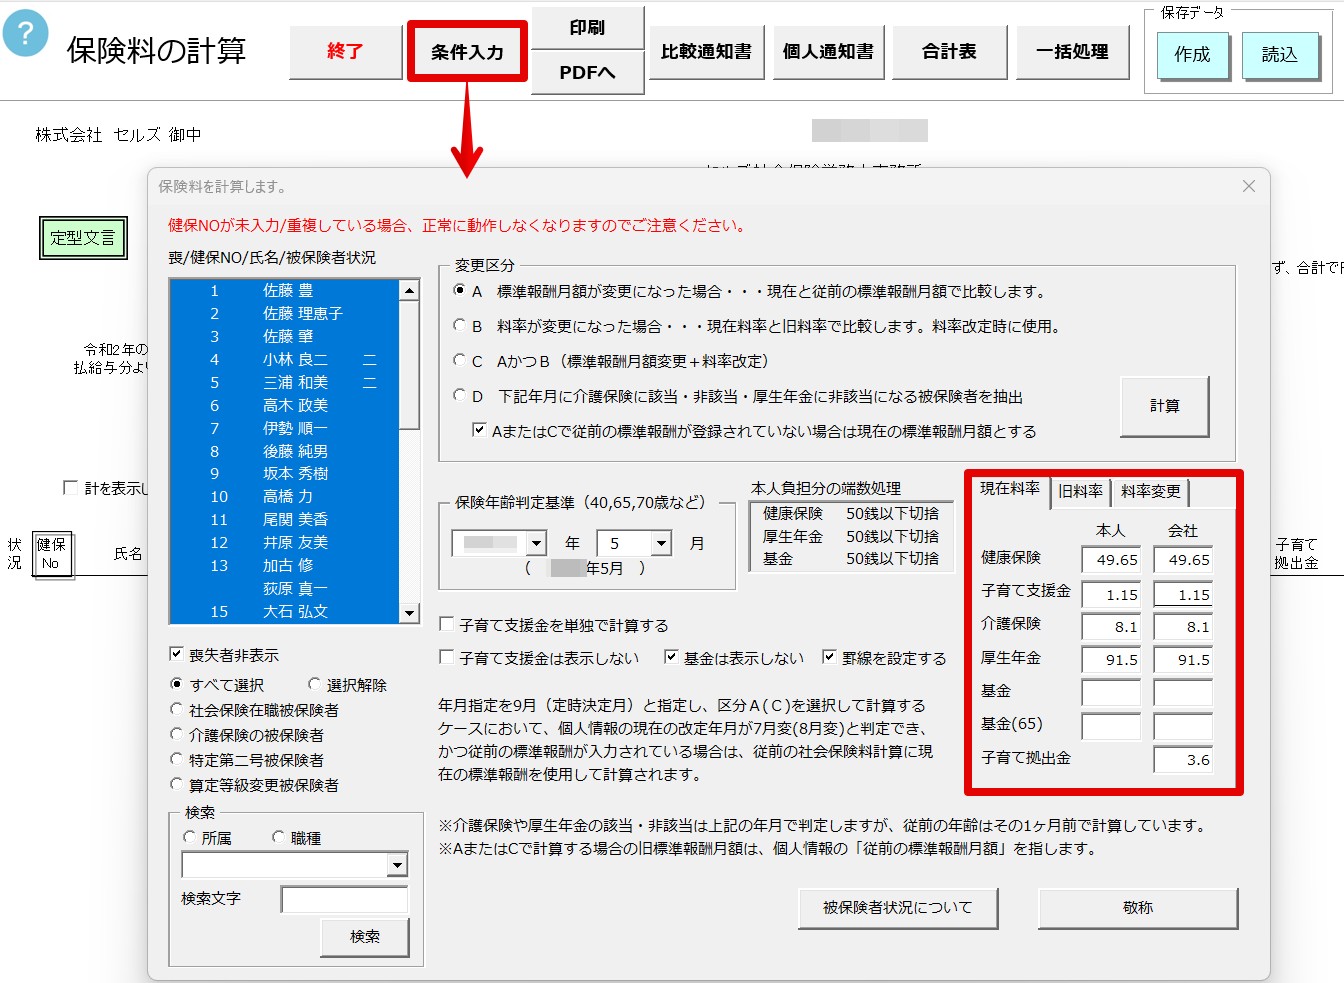The height and width of the screenshot is (983, 1344).
Task: Open the 検索 combo box dropdown
Action: 397,865
